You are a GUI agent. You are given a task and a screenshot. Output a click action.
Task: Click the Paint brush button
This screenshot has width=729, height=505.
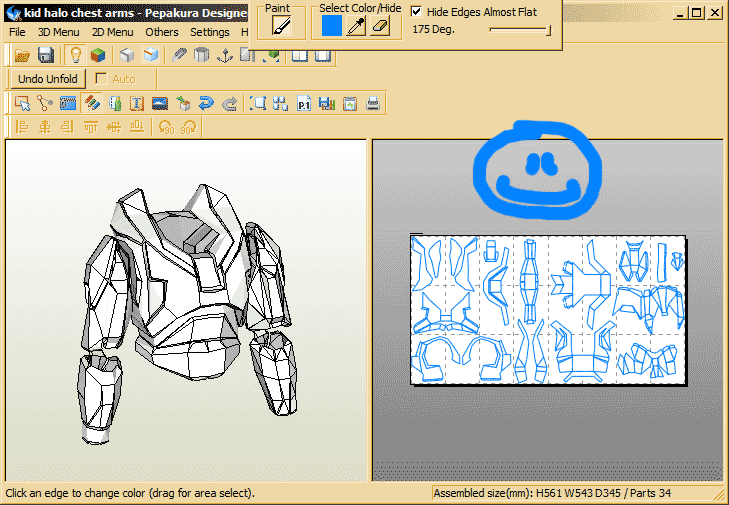click(x=282, y=26)
